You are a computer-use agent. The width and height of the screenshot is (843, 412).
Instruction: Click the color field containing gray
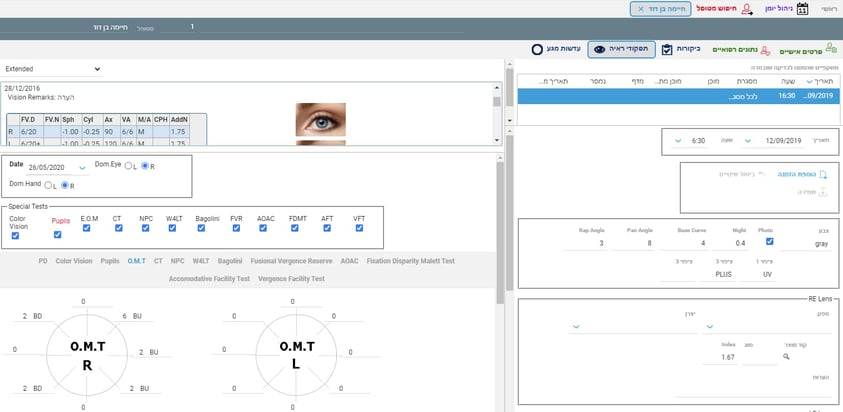point(804,244)
